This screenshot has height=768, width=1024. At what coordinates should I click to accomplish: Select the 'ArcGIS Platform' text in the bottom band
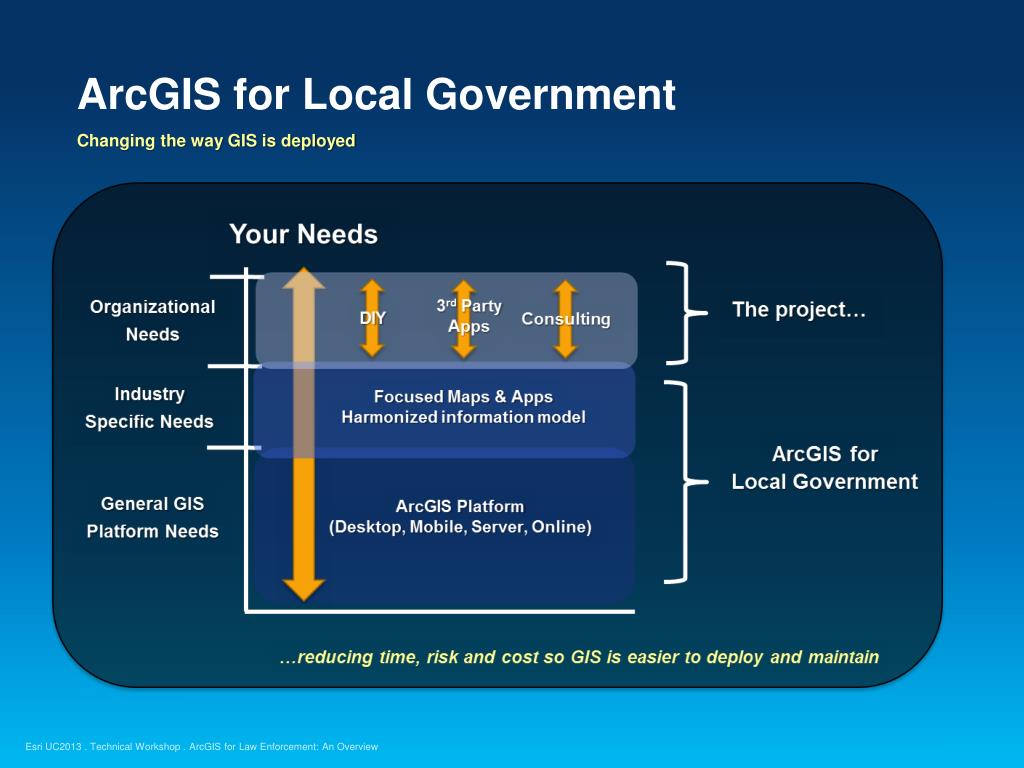coord(460,506)
